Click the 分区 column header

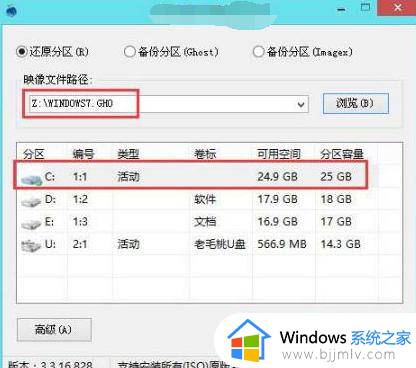(33, 154)
